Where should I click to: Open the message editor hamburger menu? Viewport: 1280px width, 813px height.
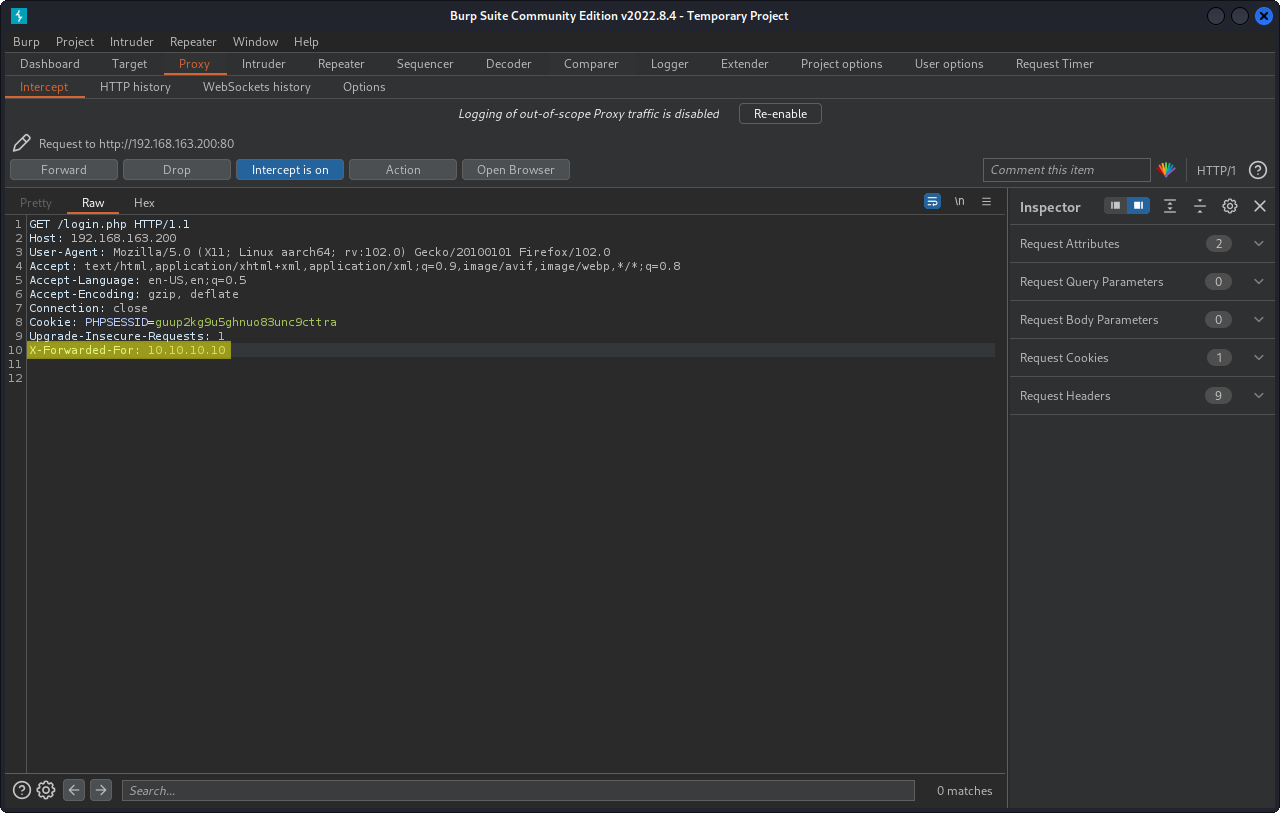pyautogui.click(x=986, y=201)
